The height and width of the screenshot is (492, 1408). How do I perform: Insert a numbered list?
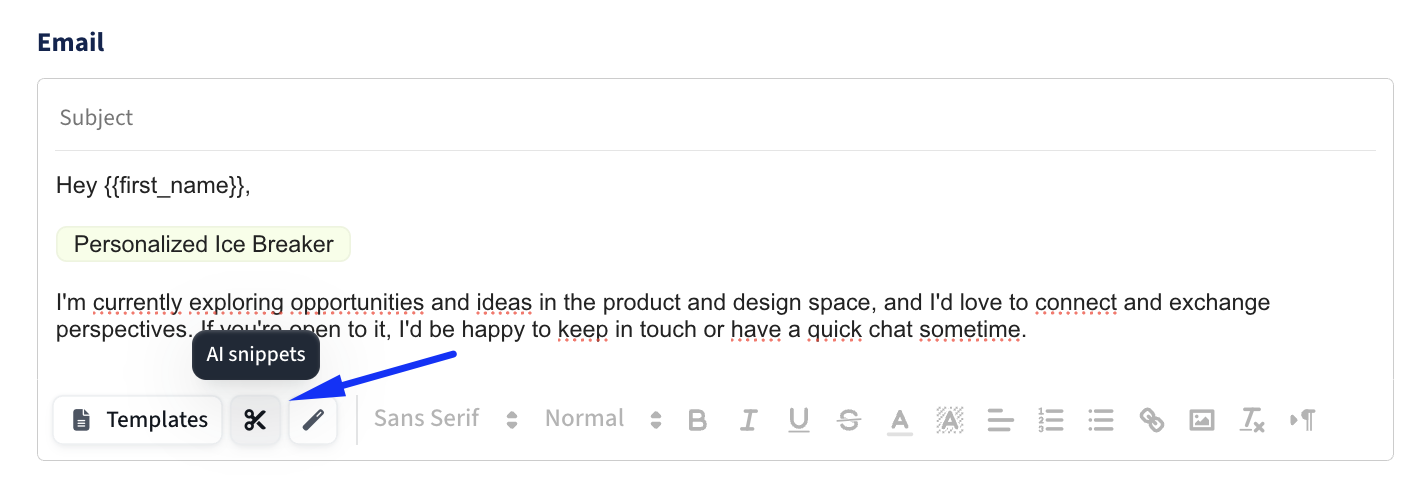click(1051, 420)
